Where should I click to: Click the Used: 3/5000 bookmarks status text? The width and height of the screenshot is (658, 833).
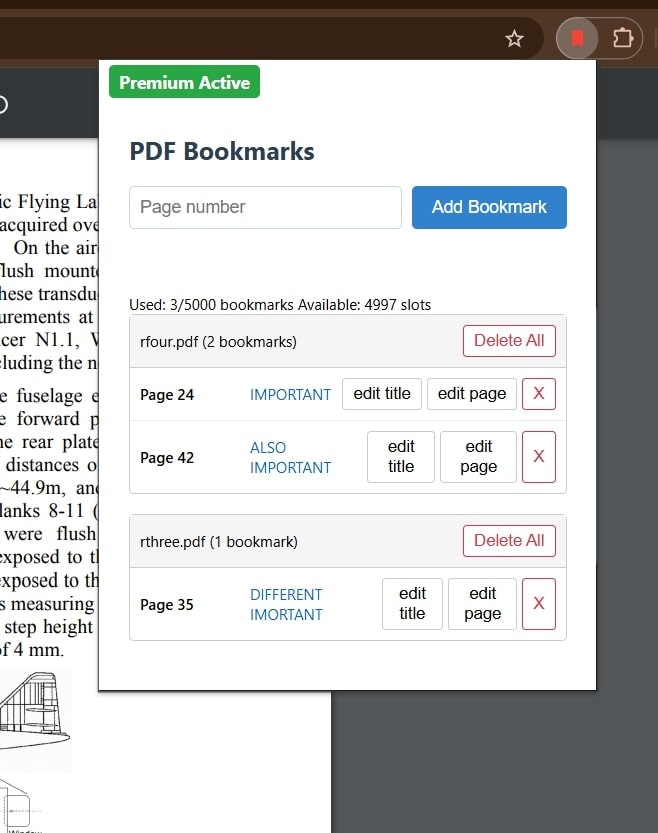280,305
